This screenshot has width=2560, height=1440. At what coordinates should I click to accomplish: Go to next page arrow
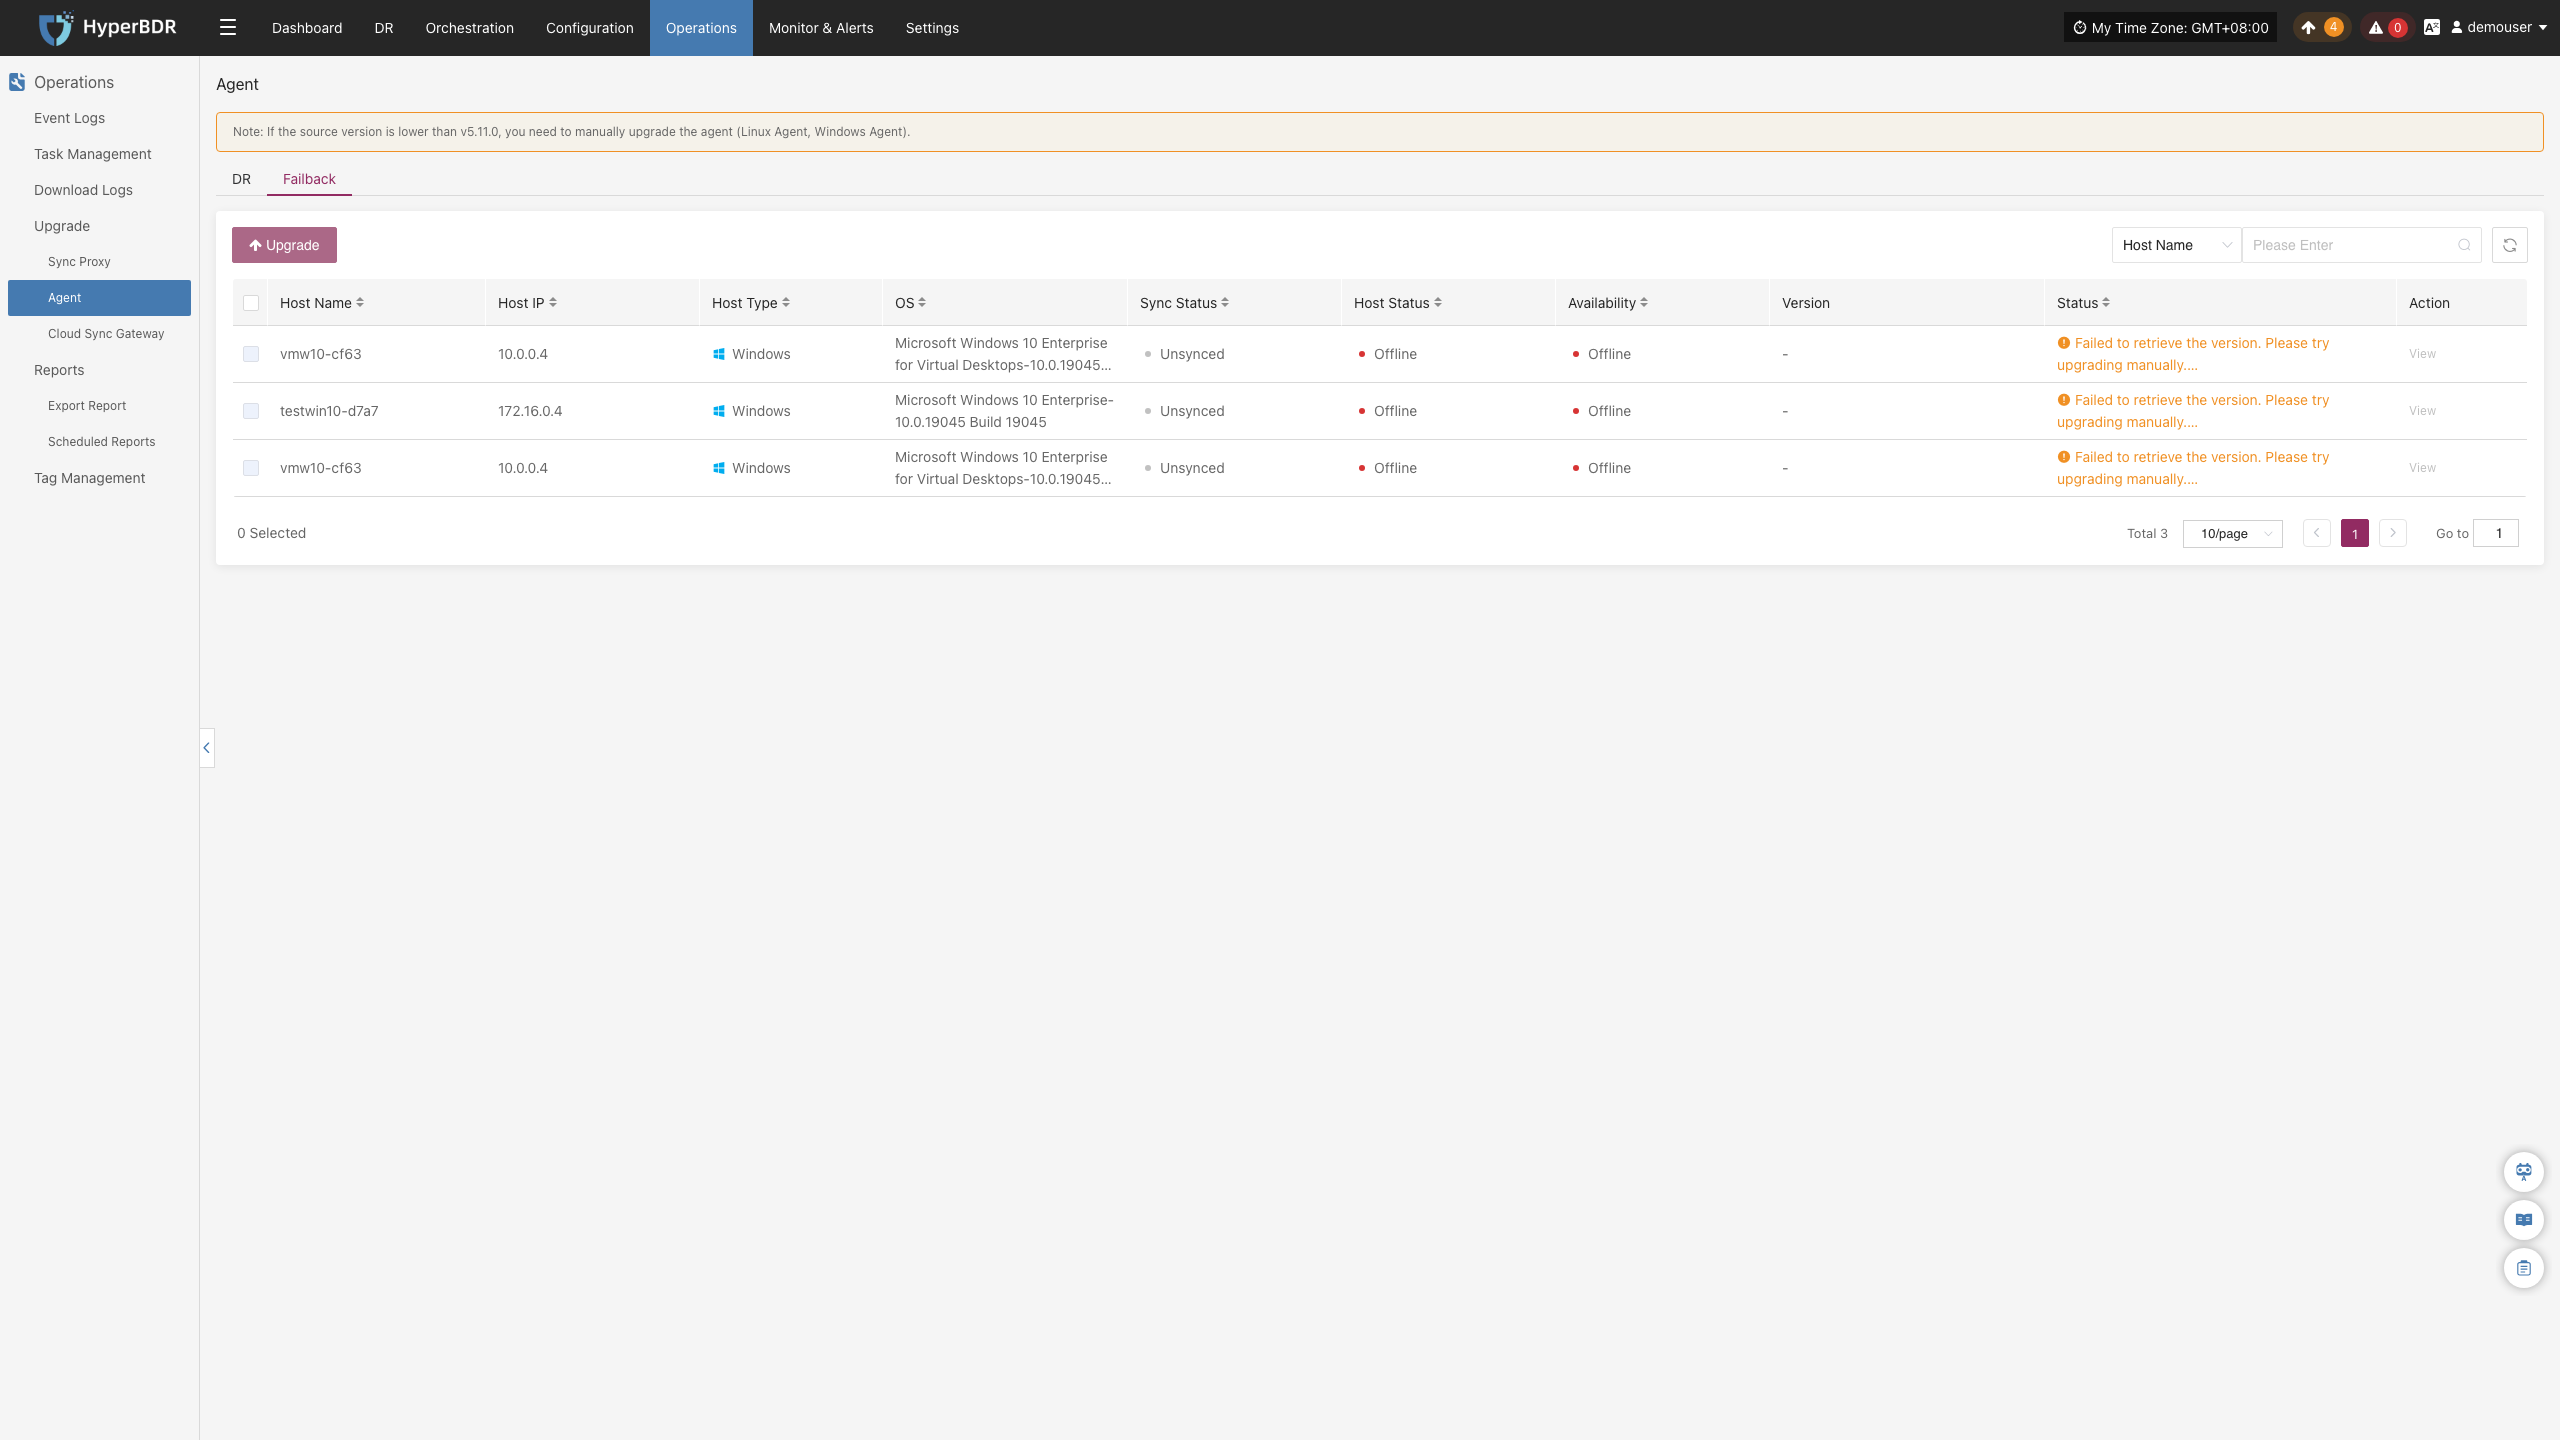[x=2393, y=533]
